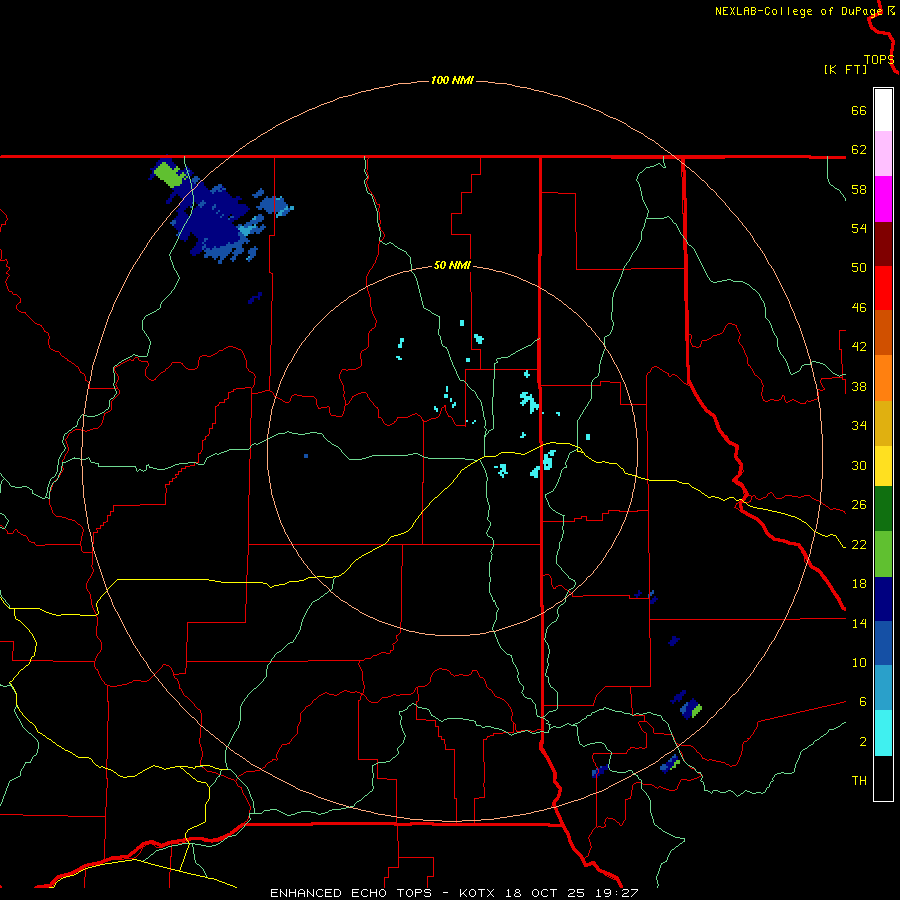Select the 6 legend value
This screenshot has height=900, width=900.
(x=863, y=701)
